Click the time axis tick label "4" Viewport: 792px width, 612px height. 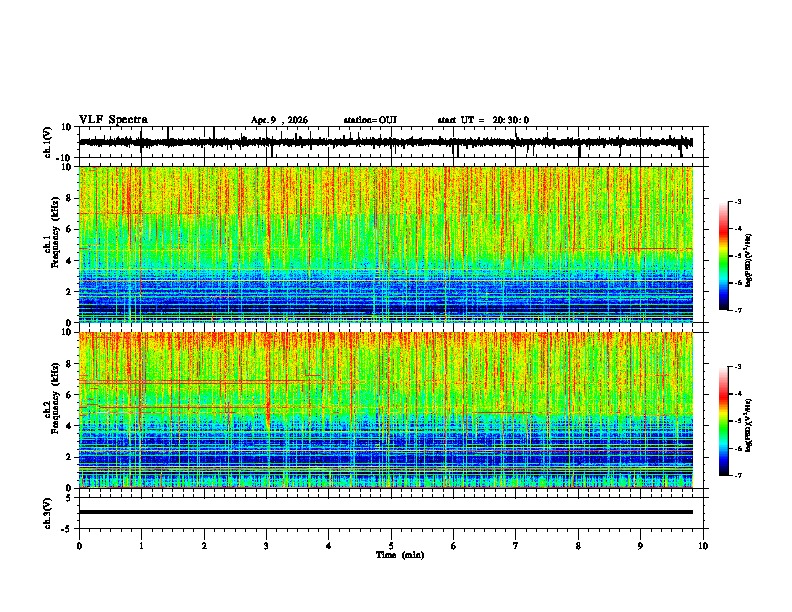pyautogui.click(x=329, y=546)
